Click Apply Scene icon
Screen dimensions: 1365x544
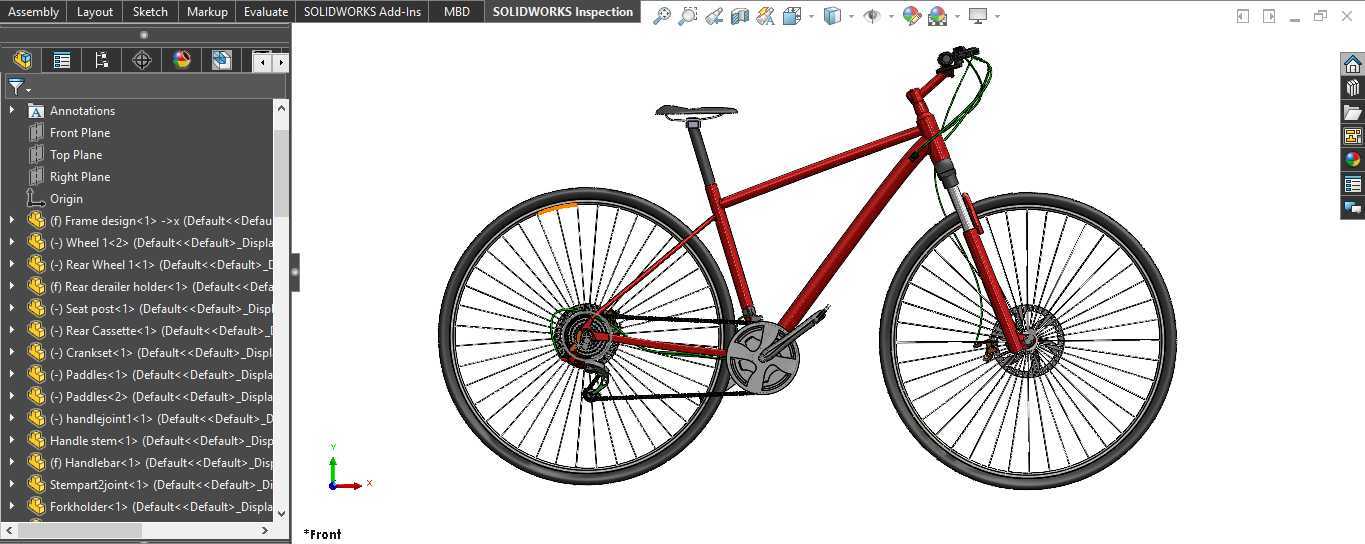[x=937, y=16]
